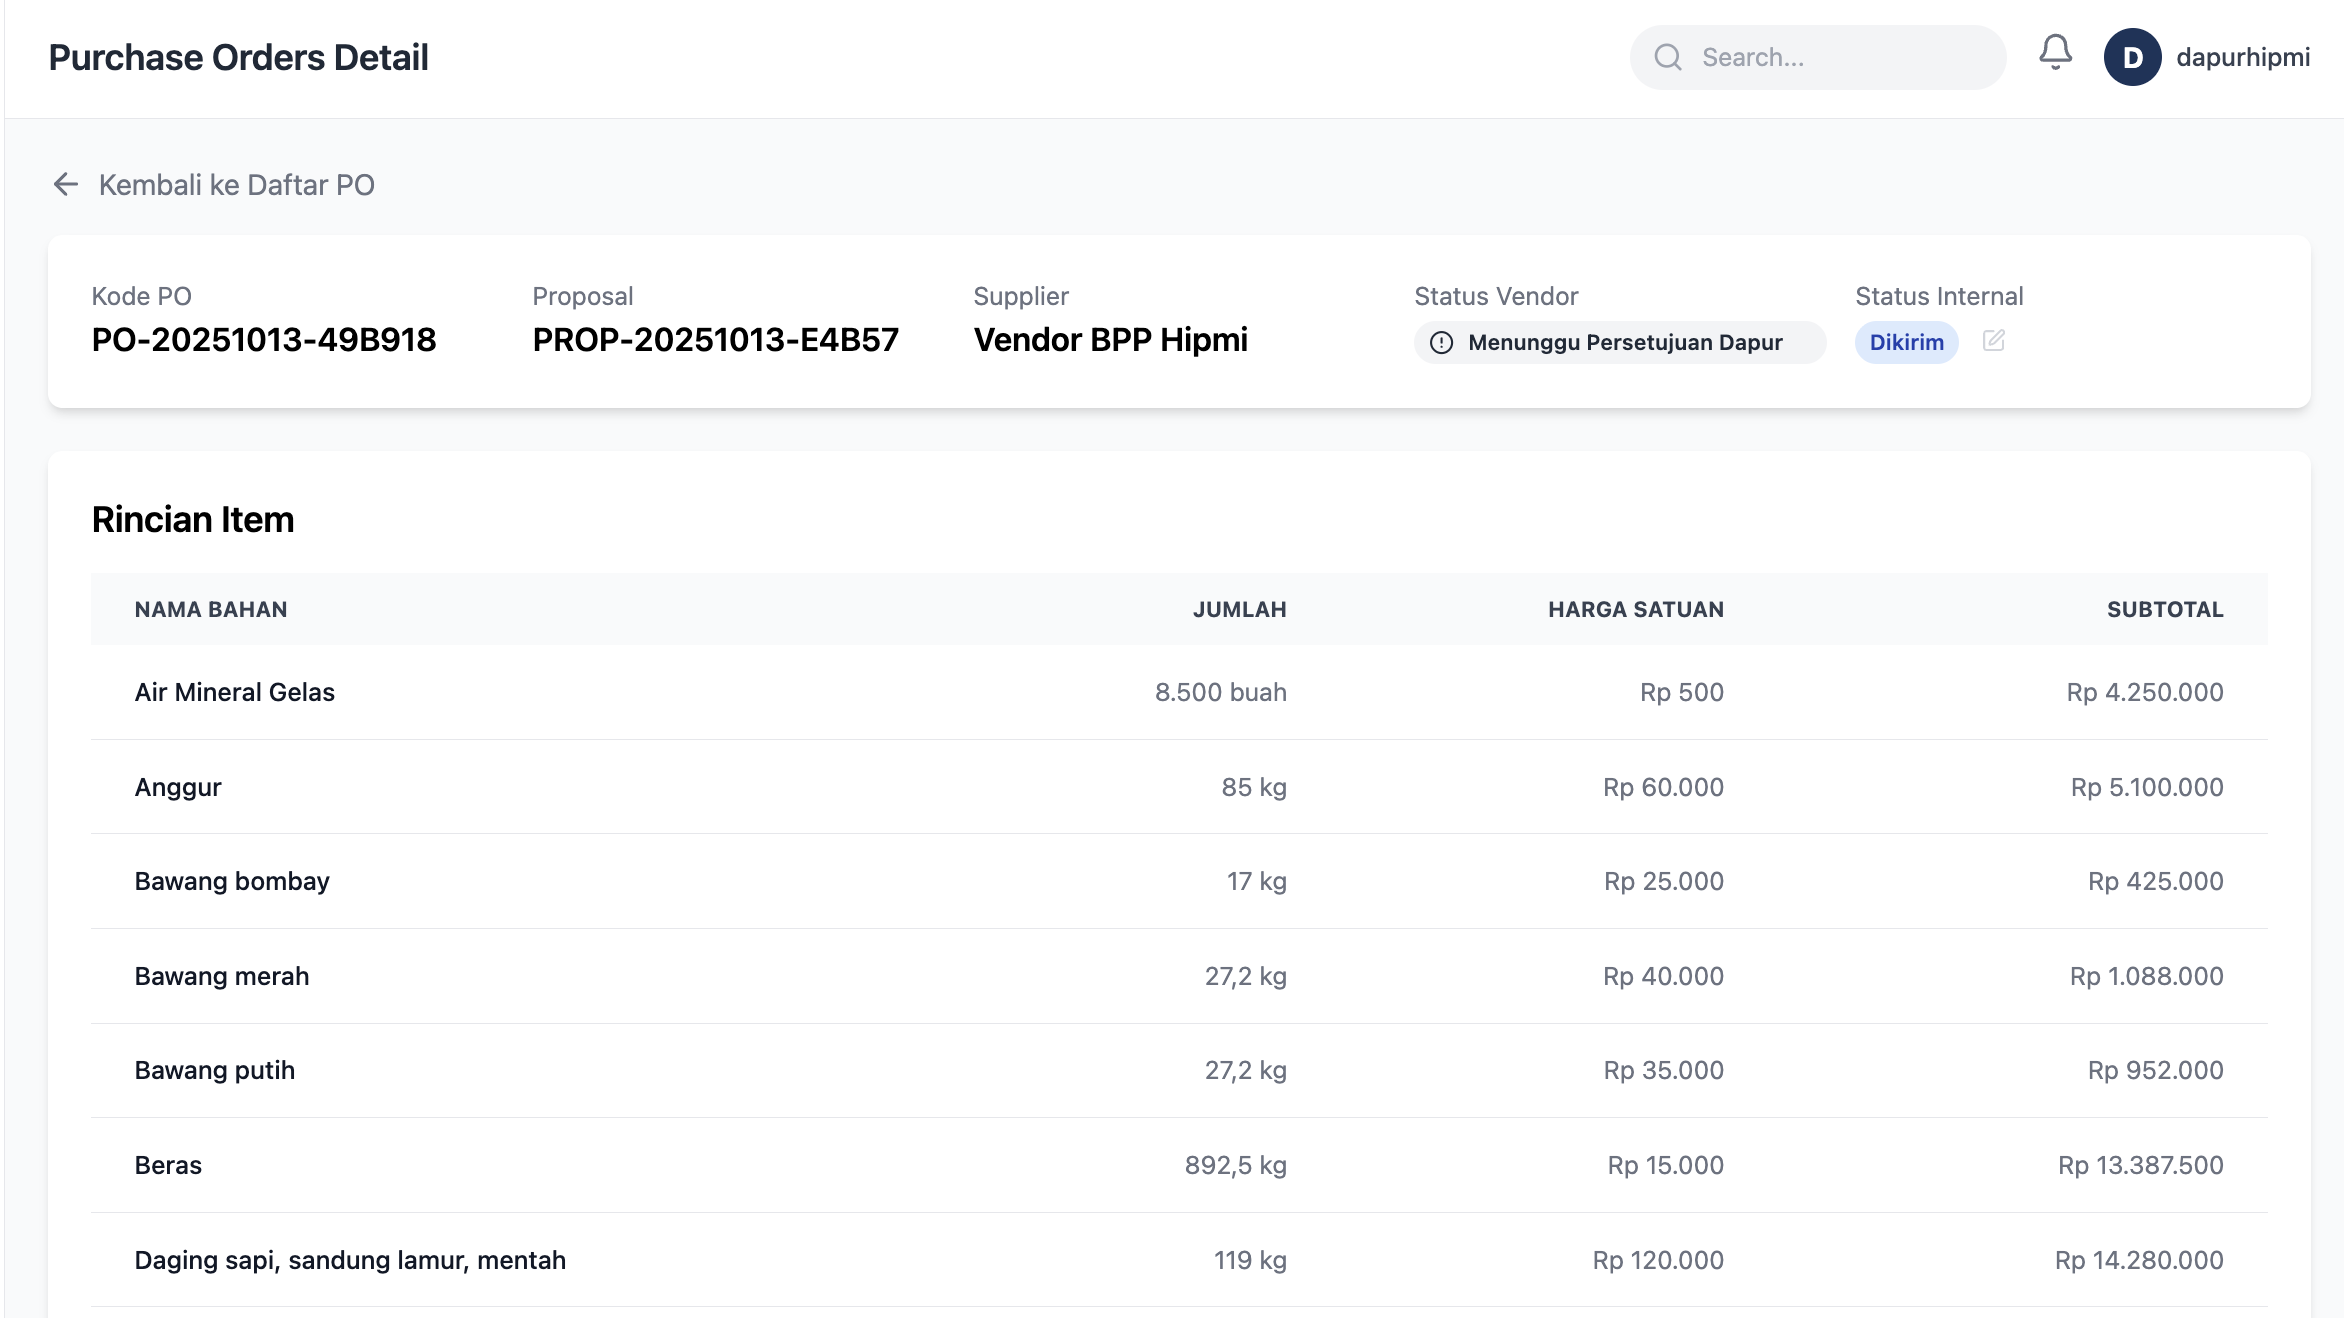The width and height of the screenshot is (2344, 1318).
Task: Click the edit Status Internal pencil icon
Action: pyautogui.click(x=1993, y=341)
